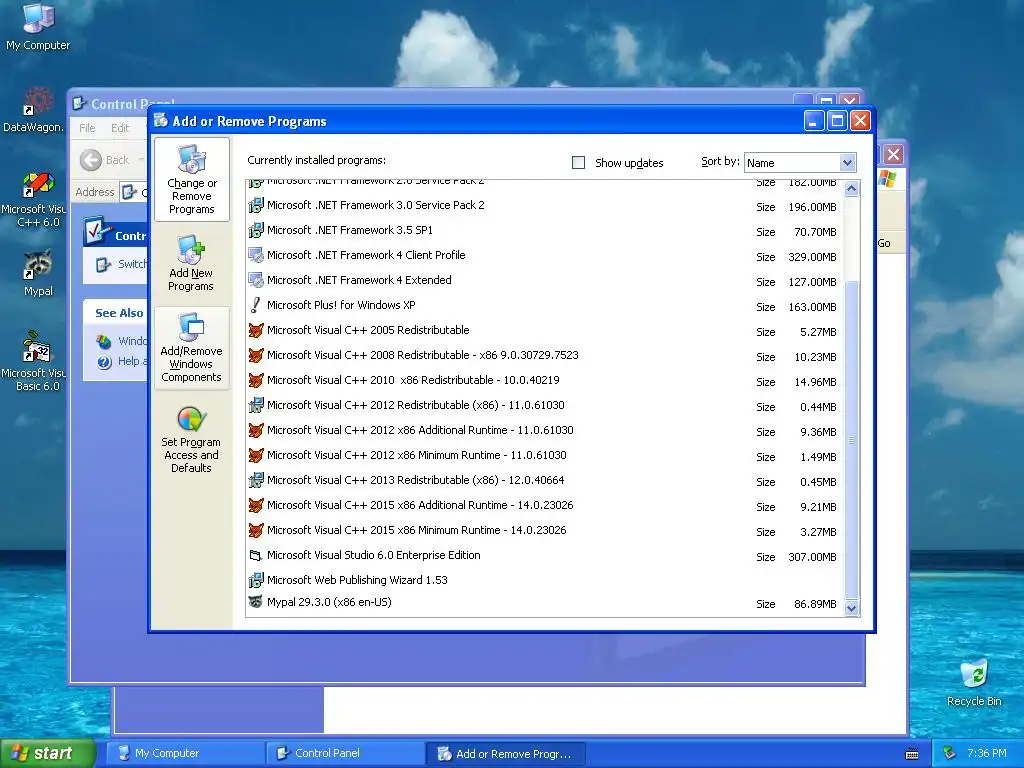Open DataWagon desktop shortcut
Viewport: 1024px width, 768px height.
tap(34, 110)
